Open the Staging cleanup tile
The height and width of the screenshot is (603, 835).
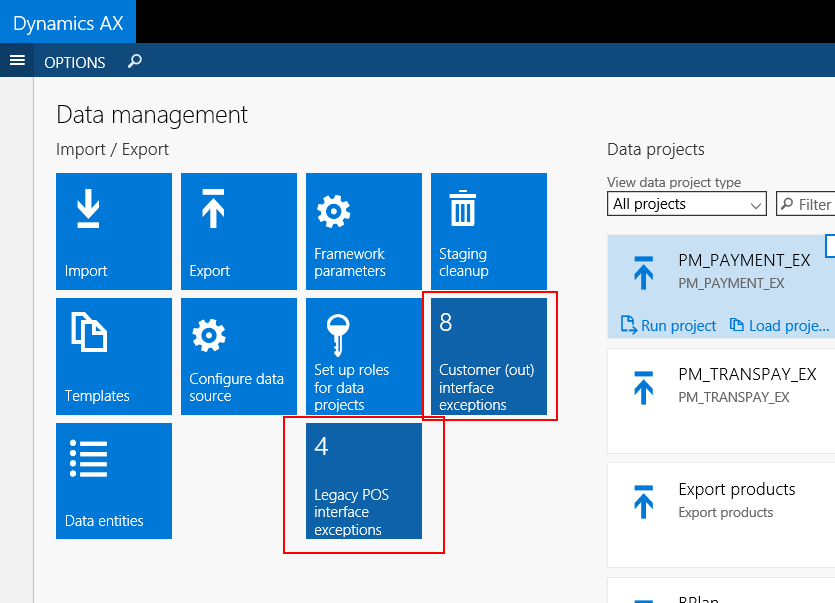[488, 231]
